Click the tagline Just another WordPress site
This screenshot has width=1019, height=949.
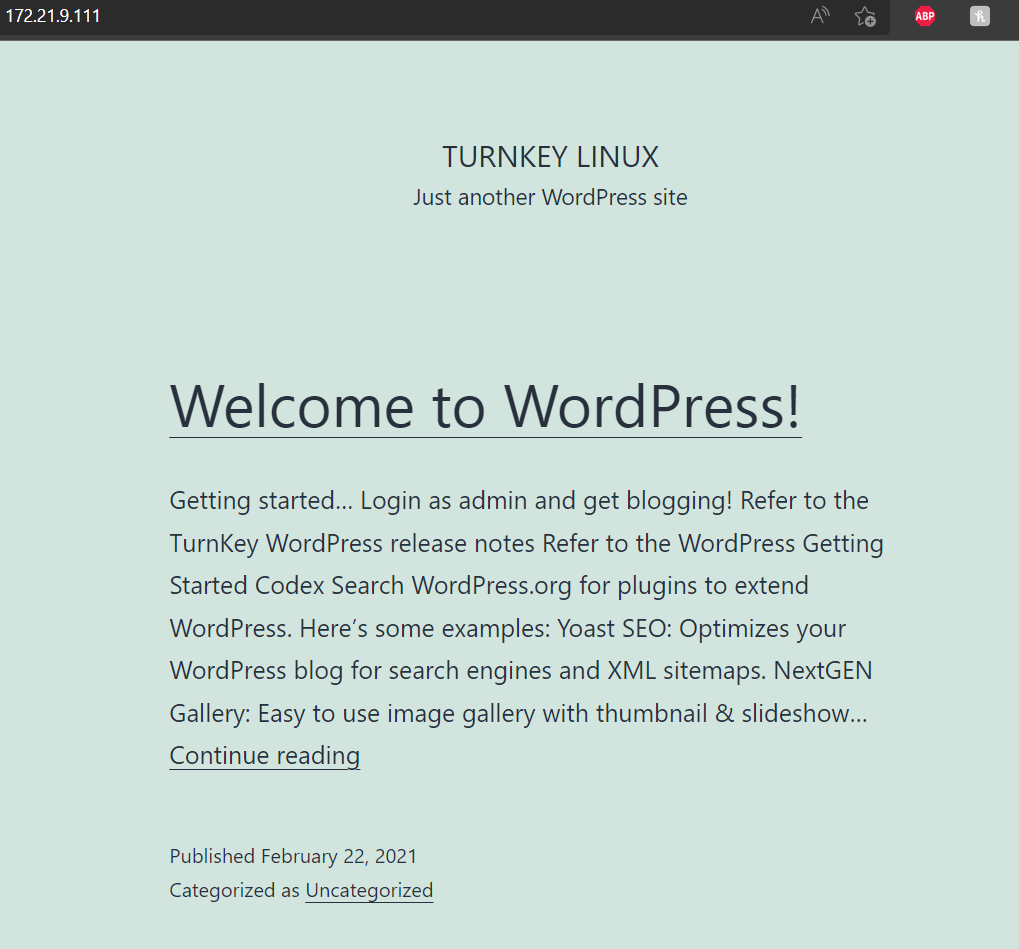550,197
